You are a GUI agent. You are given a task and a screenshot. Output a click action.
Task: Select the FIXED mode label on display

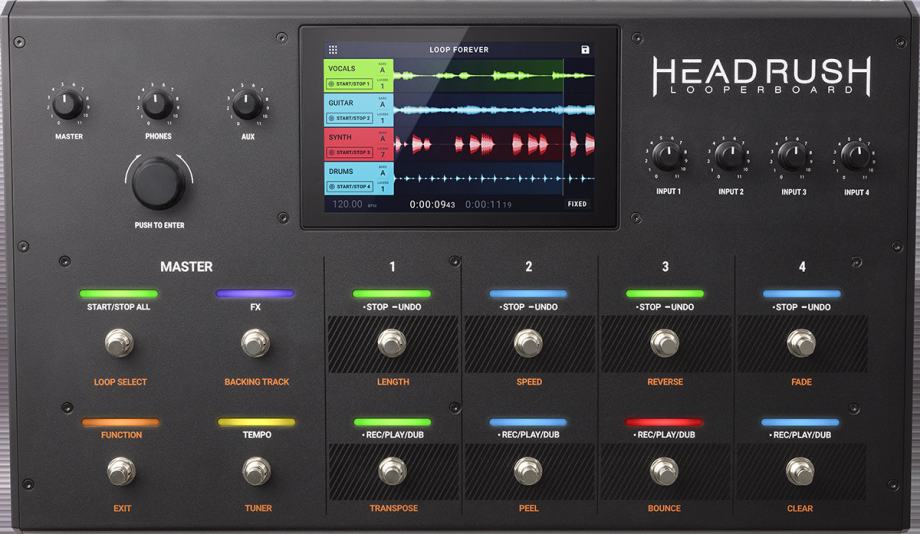tap(577, 204)
